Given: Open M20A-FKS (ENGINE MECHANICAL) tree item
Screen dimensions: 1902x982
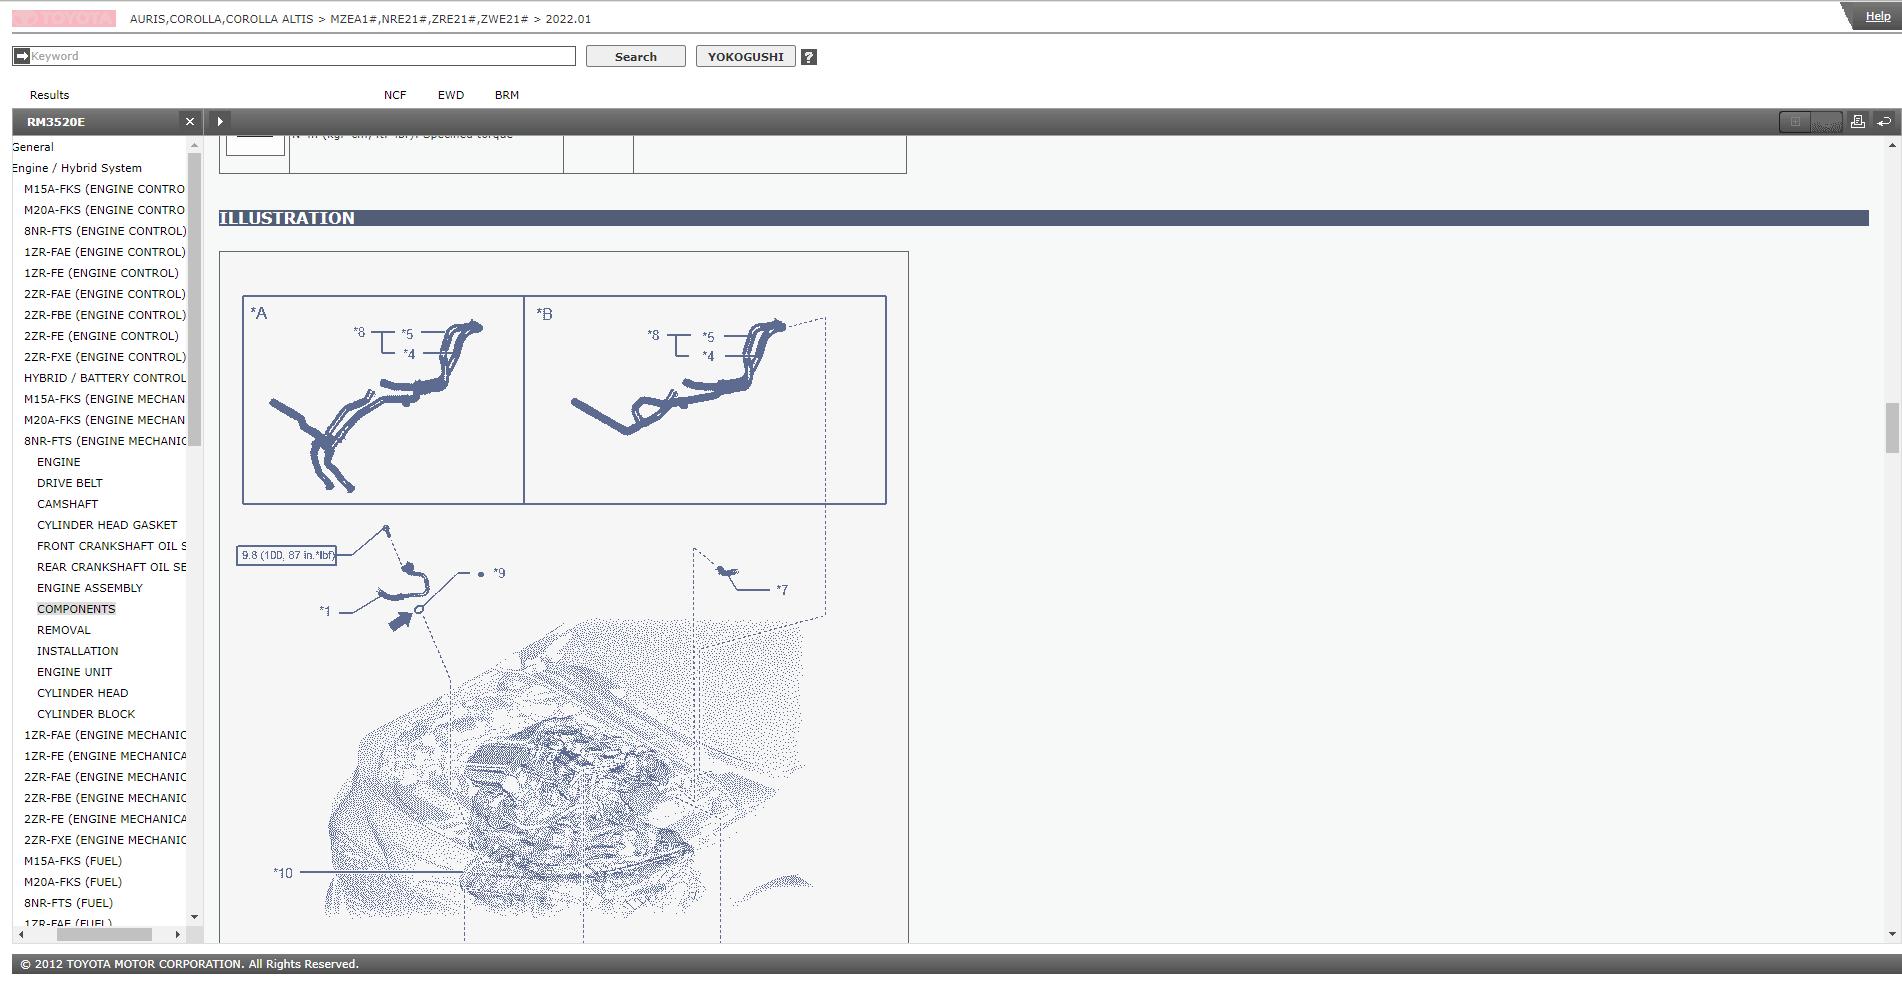Looking at the screenshot, I should pos(104,420).
